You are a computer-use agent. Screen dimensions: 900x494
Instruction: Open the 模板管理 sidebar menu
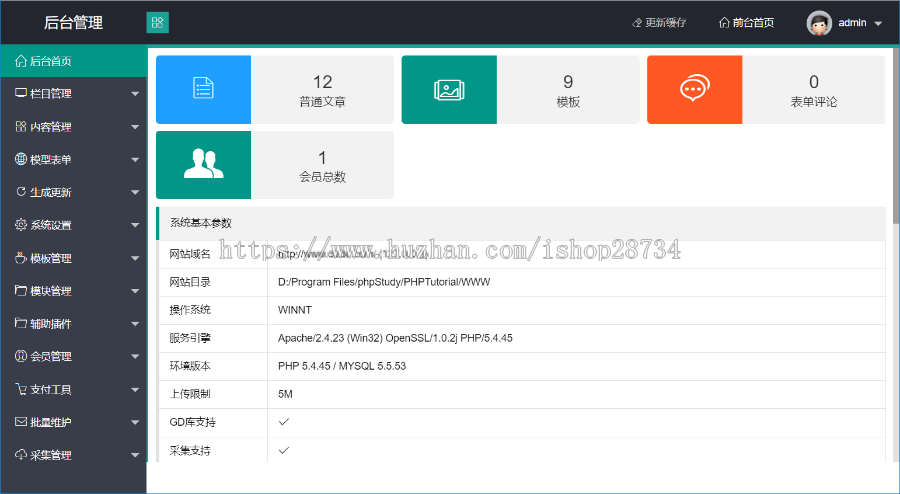[x=51, y=258]
